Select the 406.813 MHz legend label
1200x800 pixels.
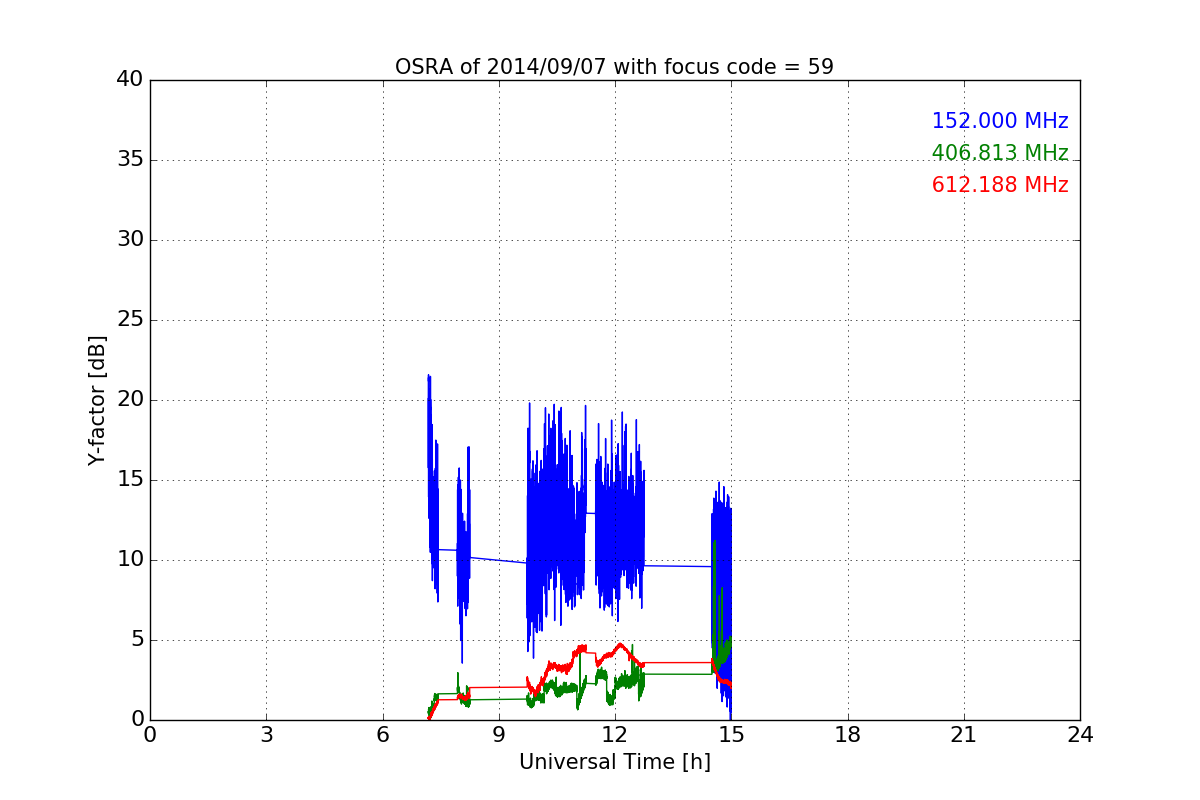1000,153
